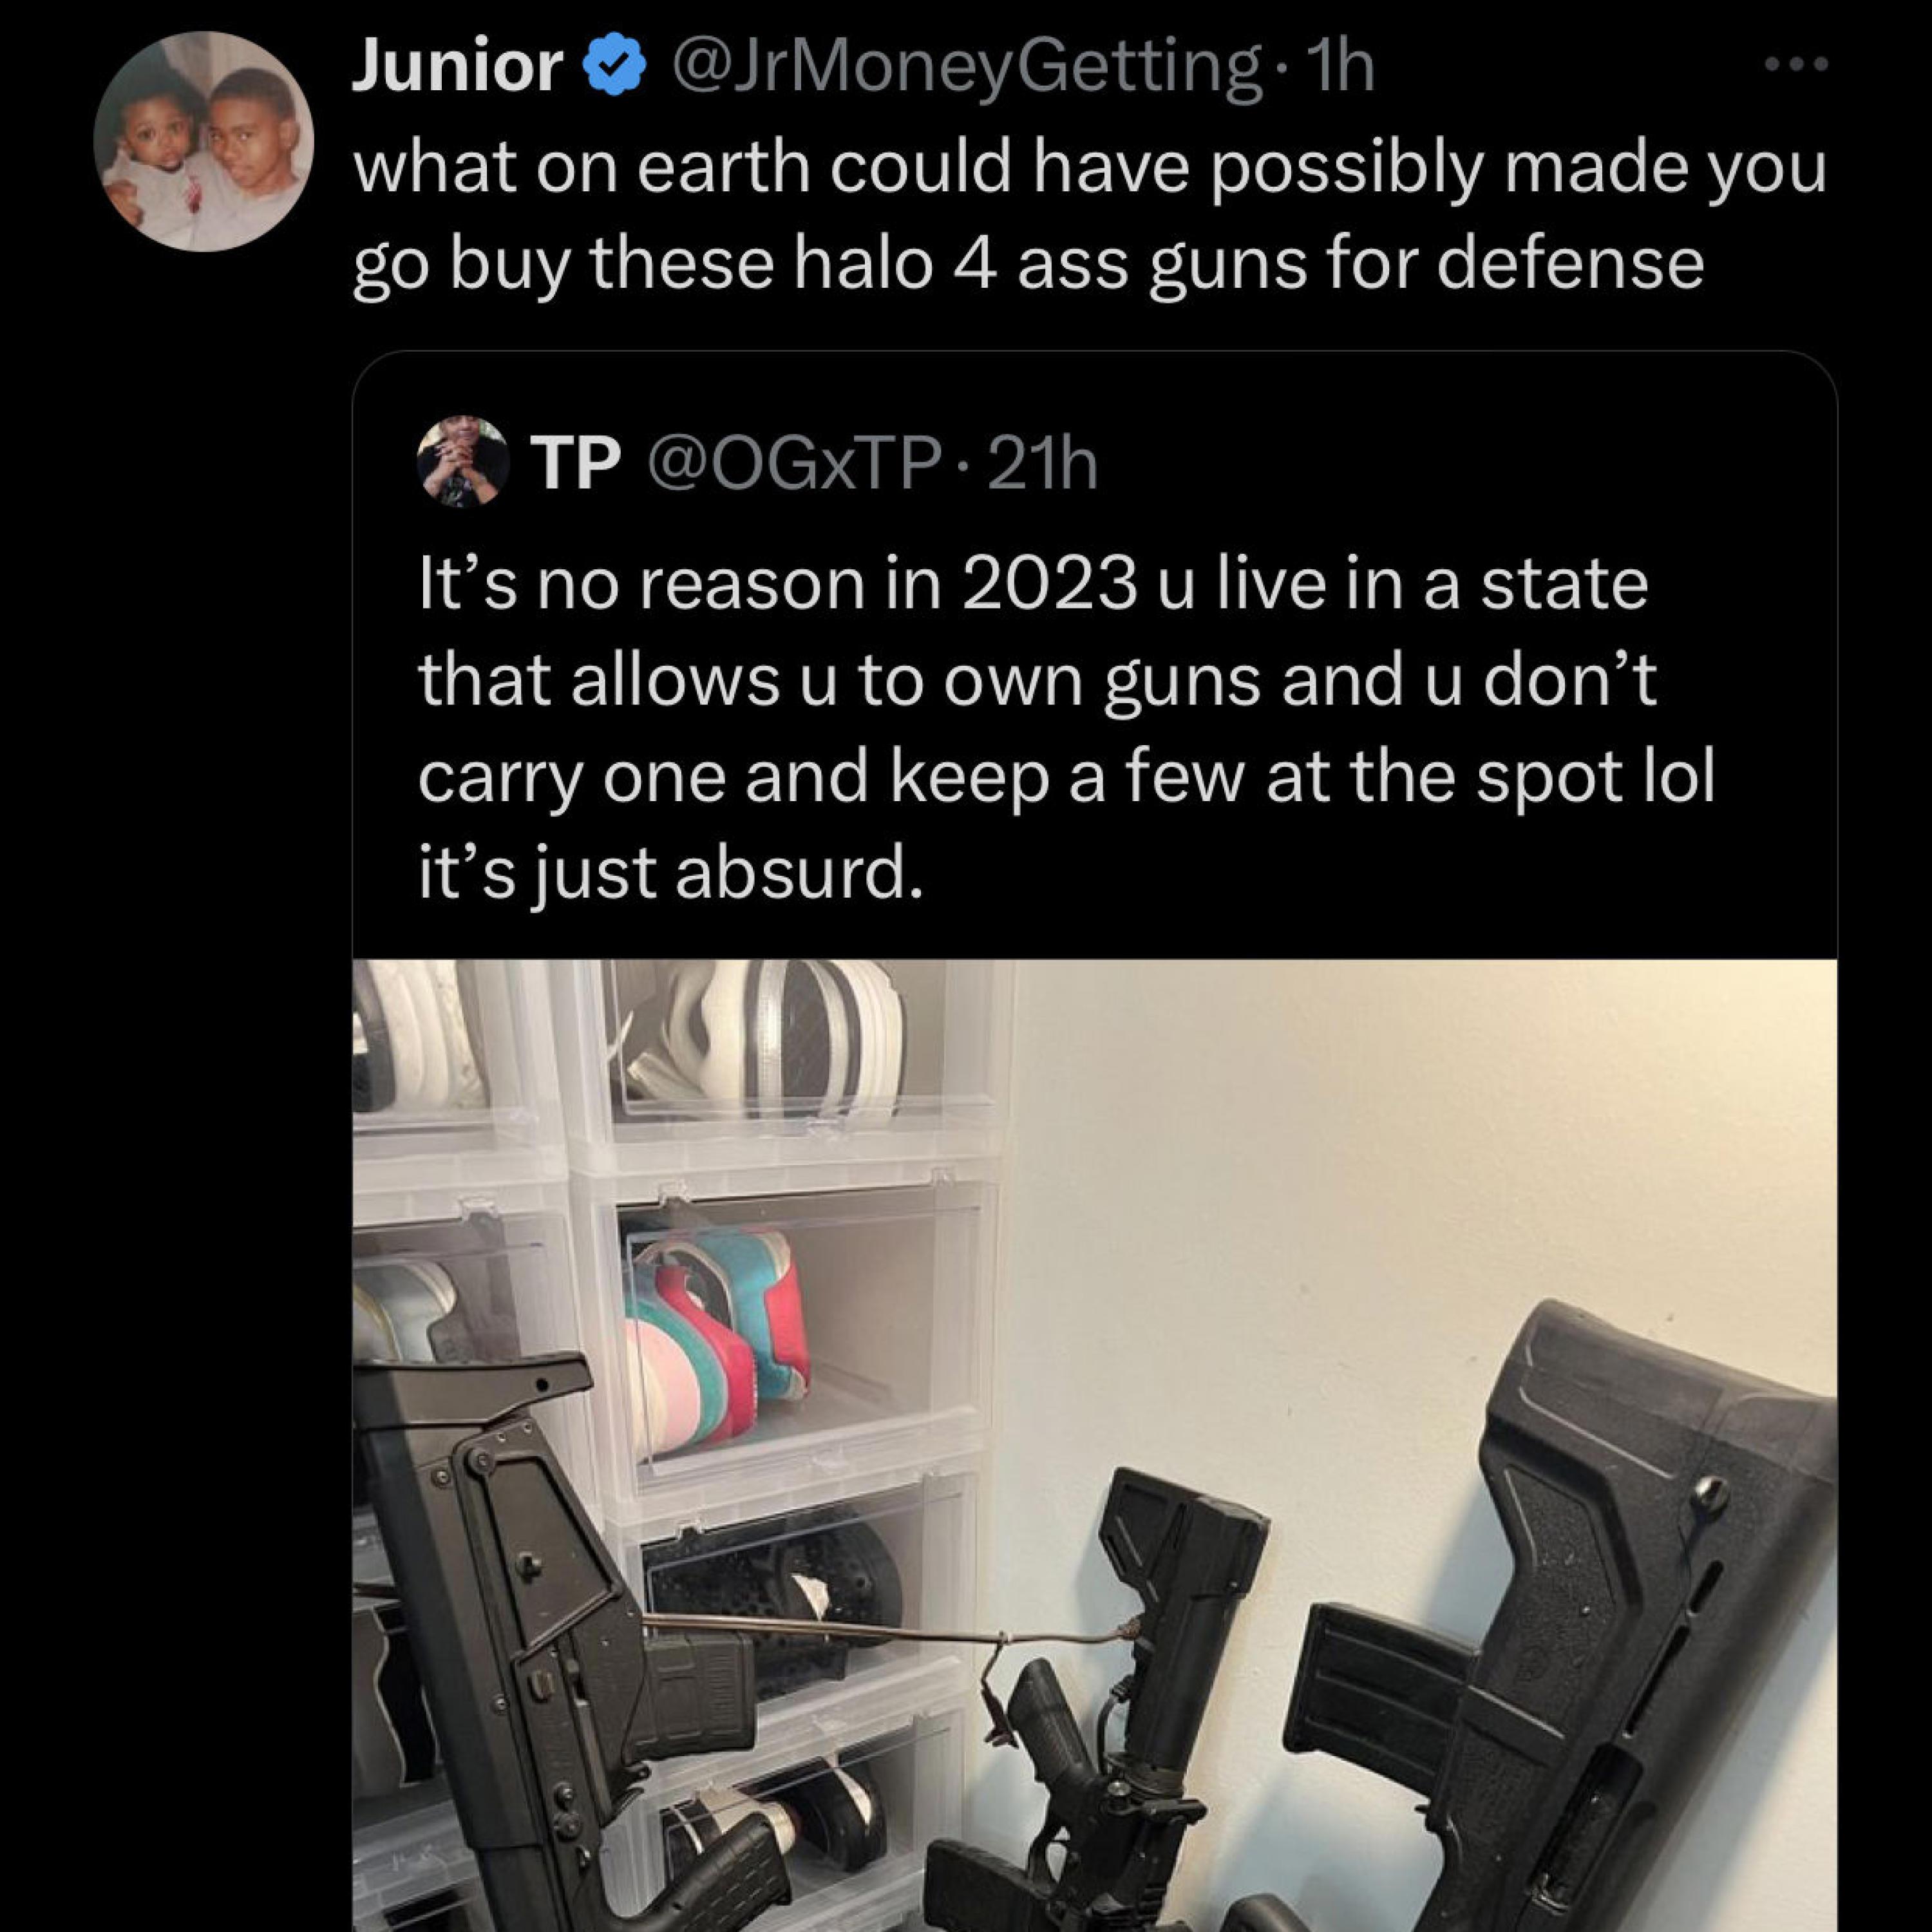Screen dimensions: 1932x1932
Task: Open the @JrMoneyGetting handle
Action: click(965, 67)
